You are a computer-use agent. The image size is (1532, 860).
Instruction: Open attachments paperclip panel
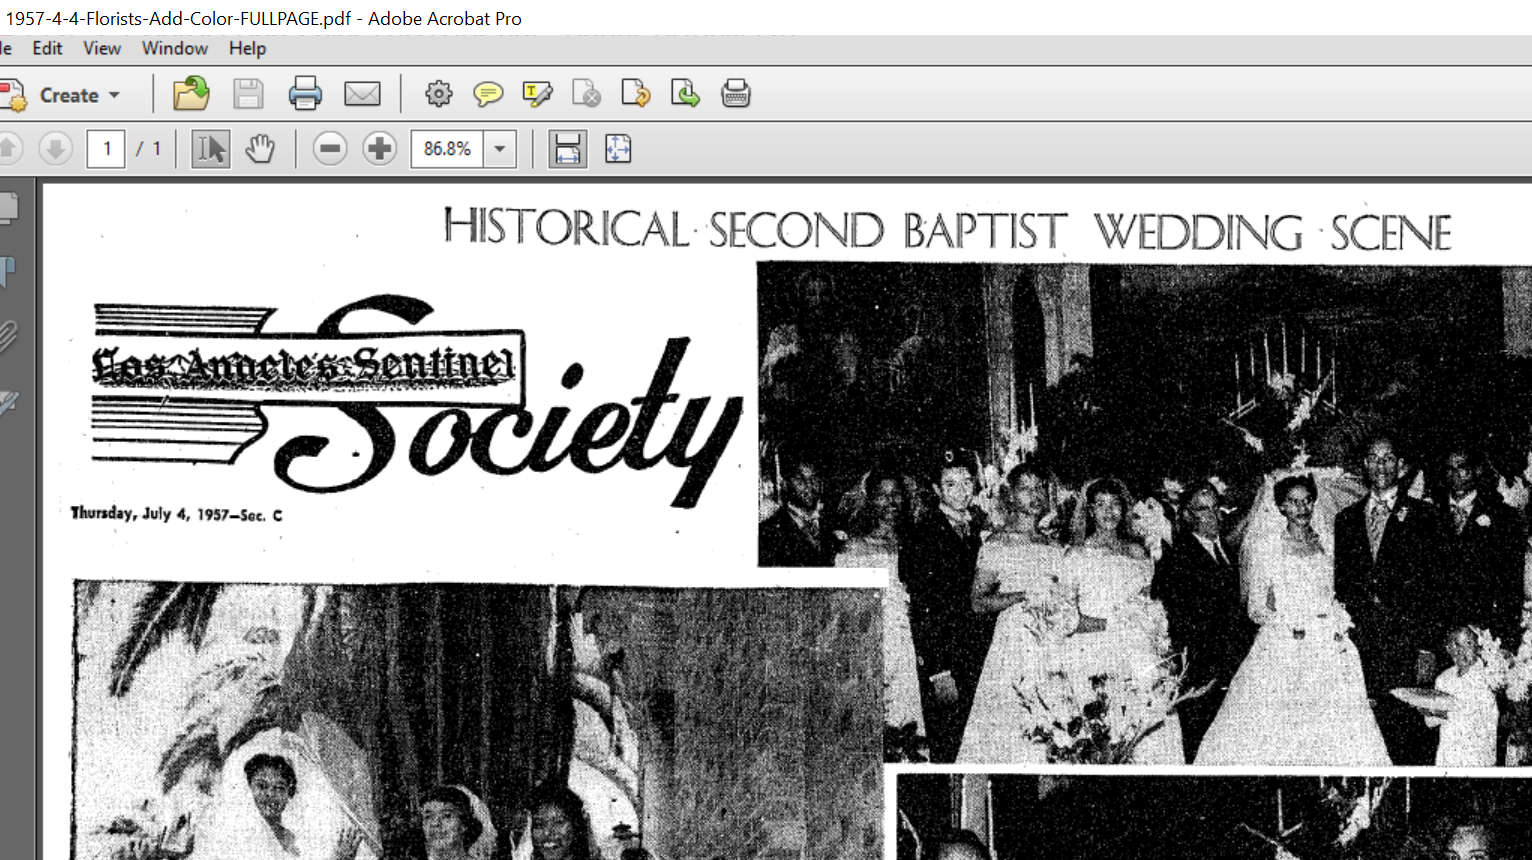9,336
